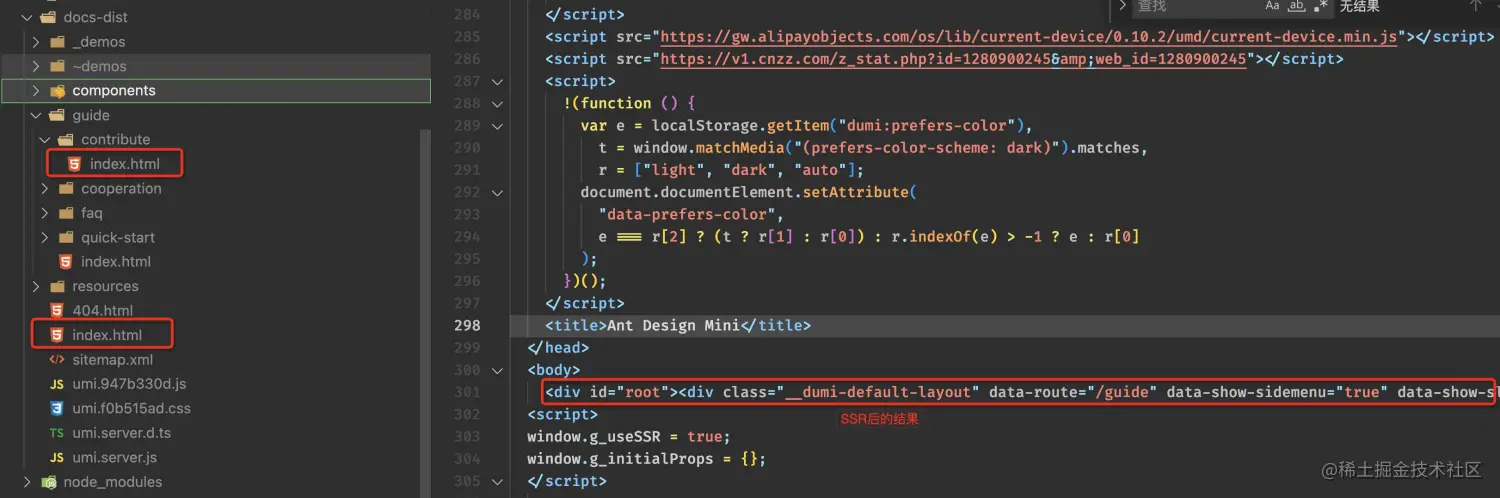The height and width of the screenshot is (498, 1500).
Task: Click the 404.html HTML5 file icon
Action: tap(57, 310)
